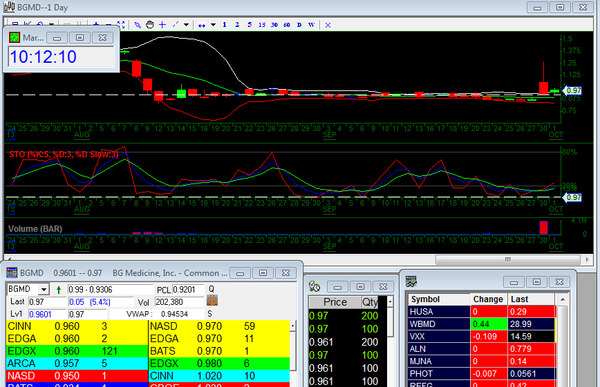This screenshot has height=387, width=600.
Task: Select the CINN 1.020 ask row
Action: 219,376
